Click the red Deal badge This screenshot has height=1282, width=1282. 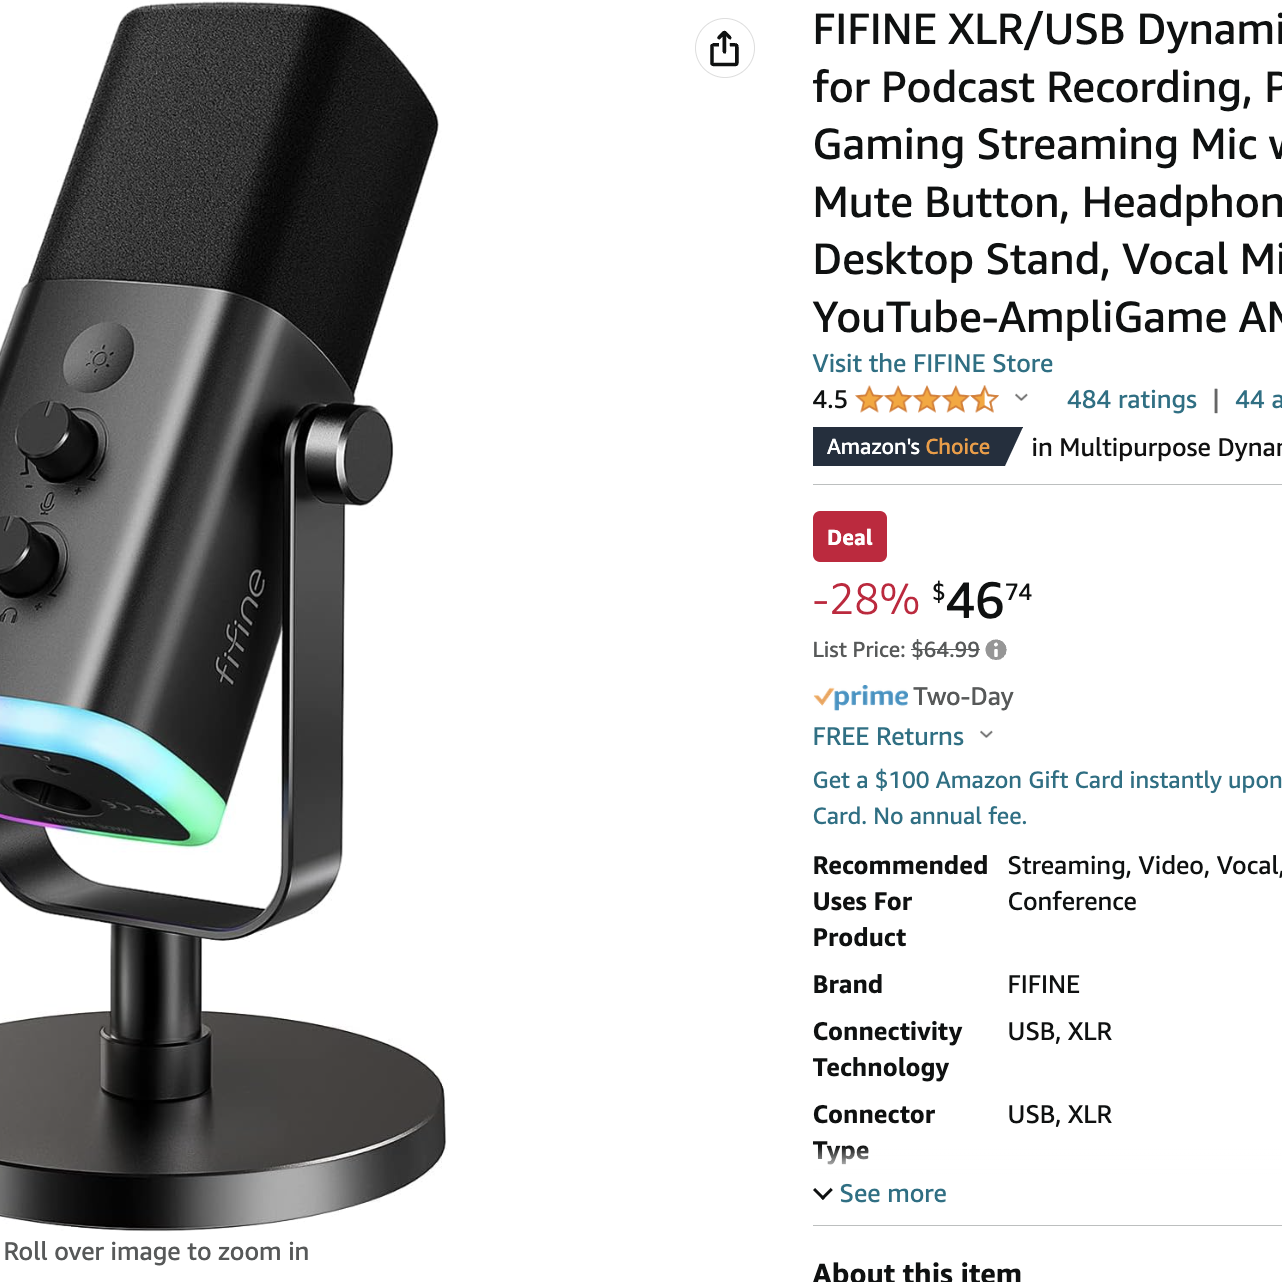coord(849,537)
